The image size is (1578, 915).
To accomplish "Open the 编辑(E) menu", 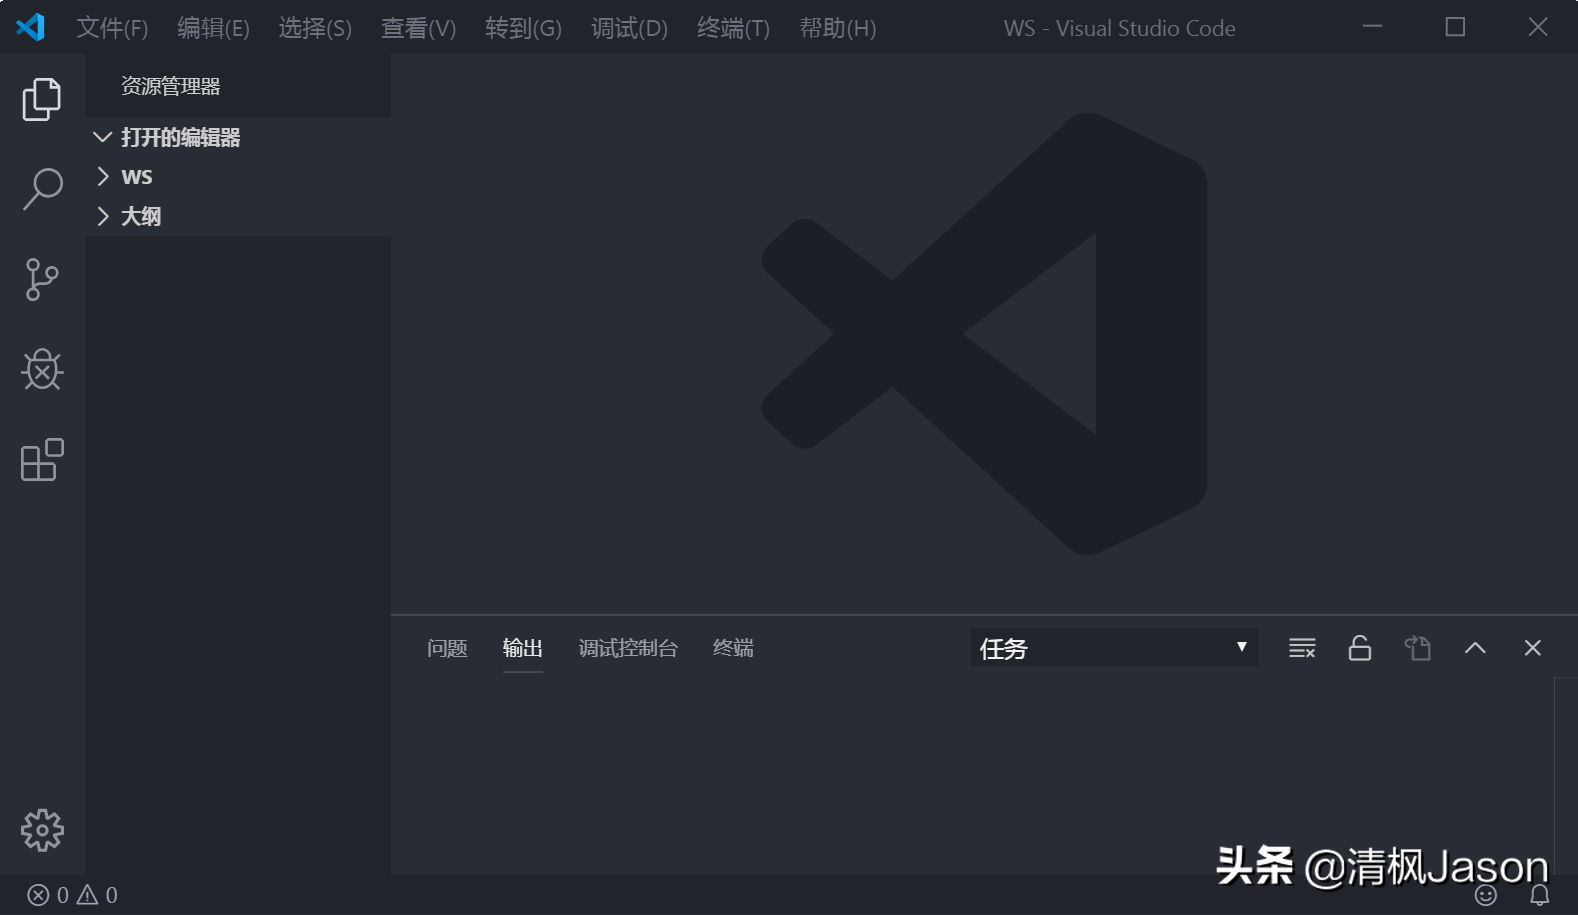I will click(213, 28).
